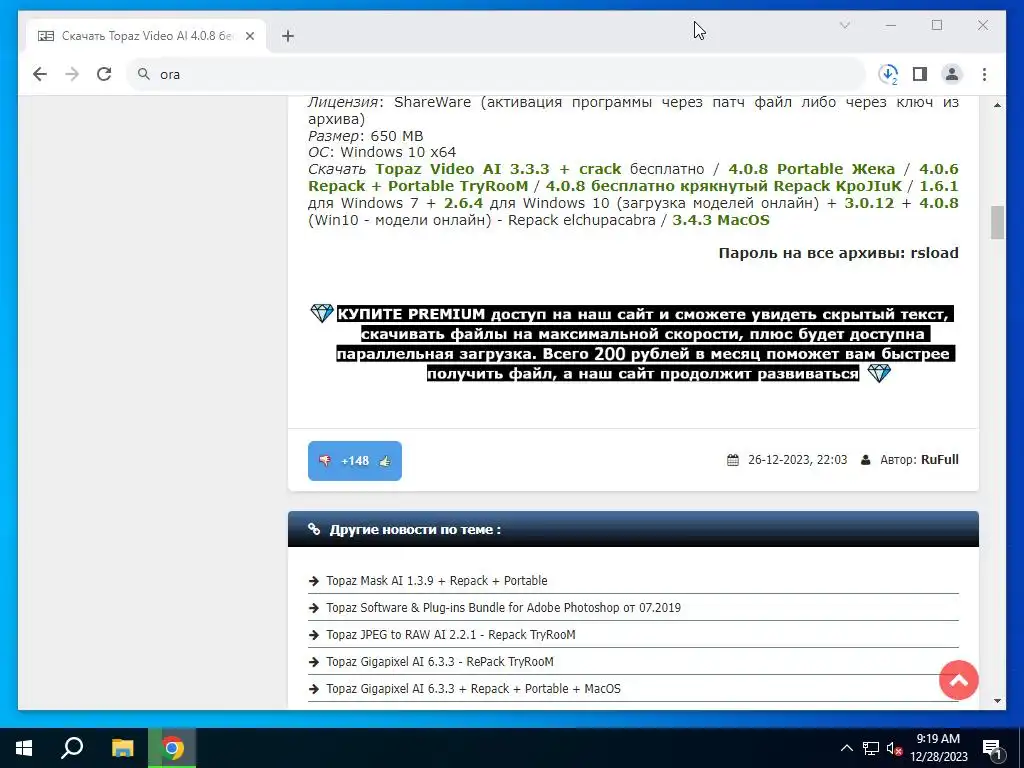Show hidden system tray icons
1024x768 pixels.
point(846,748)
